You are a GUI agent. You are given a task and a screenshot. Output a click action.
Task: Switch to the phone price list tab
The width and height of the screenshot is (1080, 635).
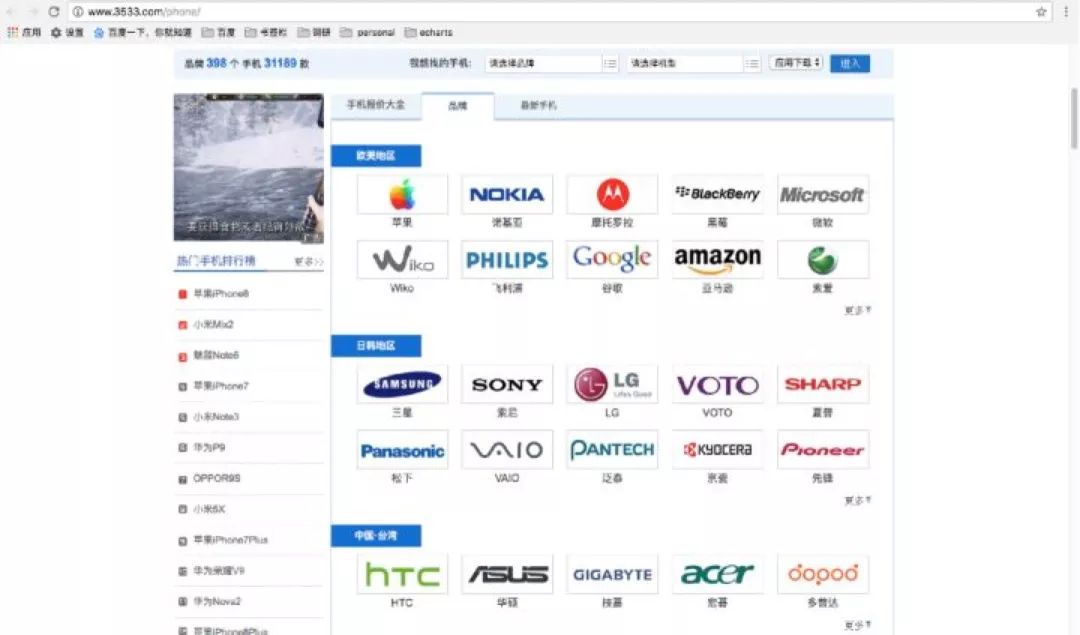tap(376, 105)
